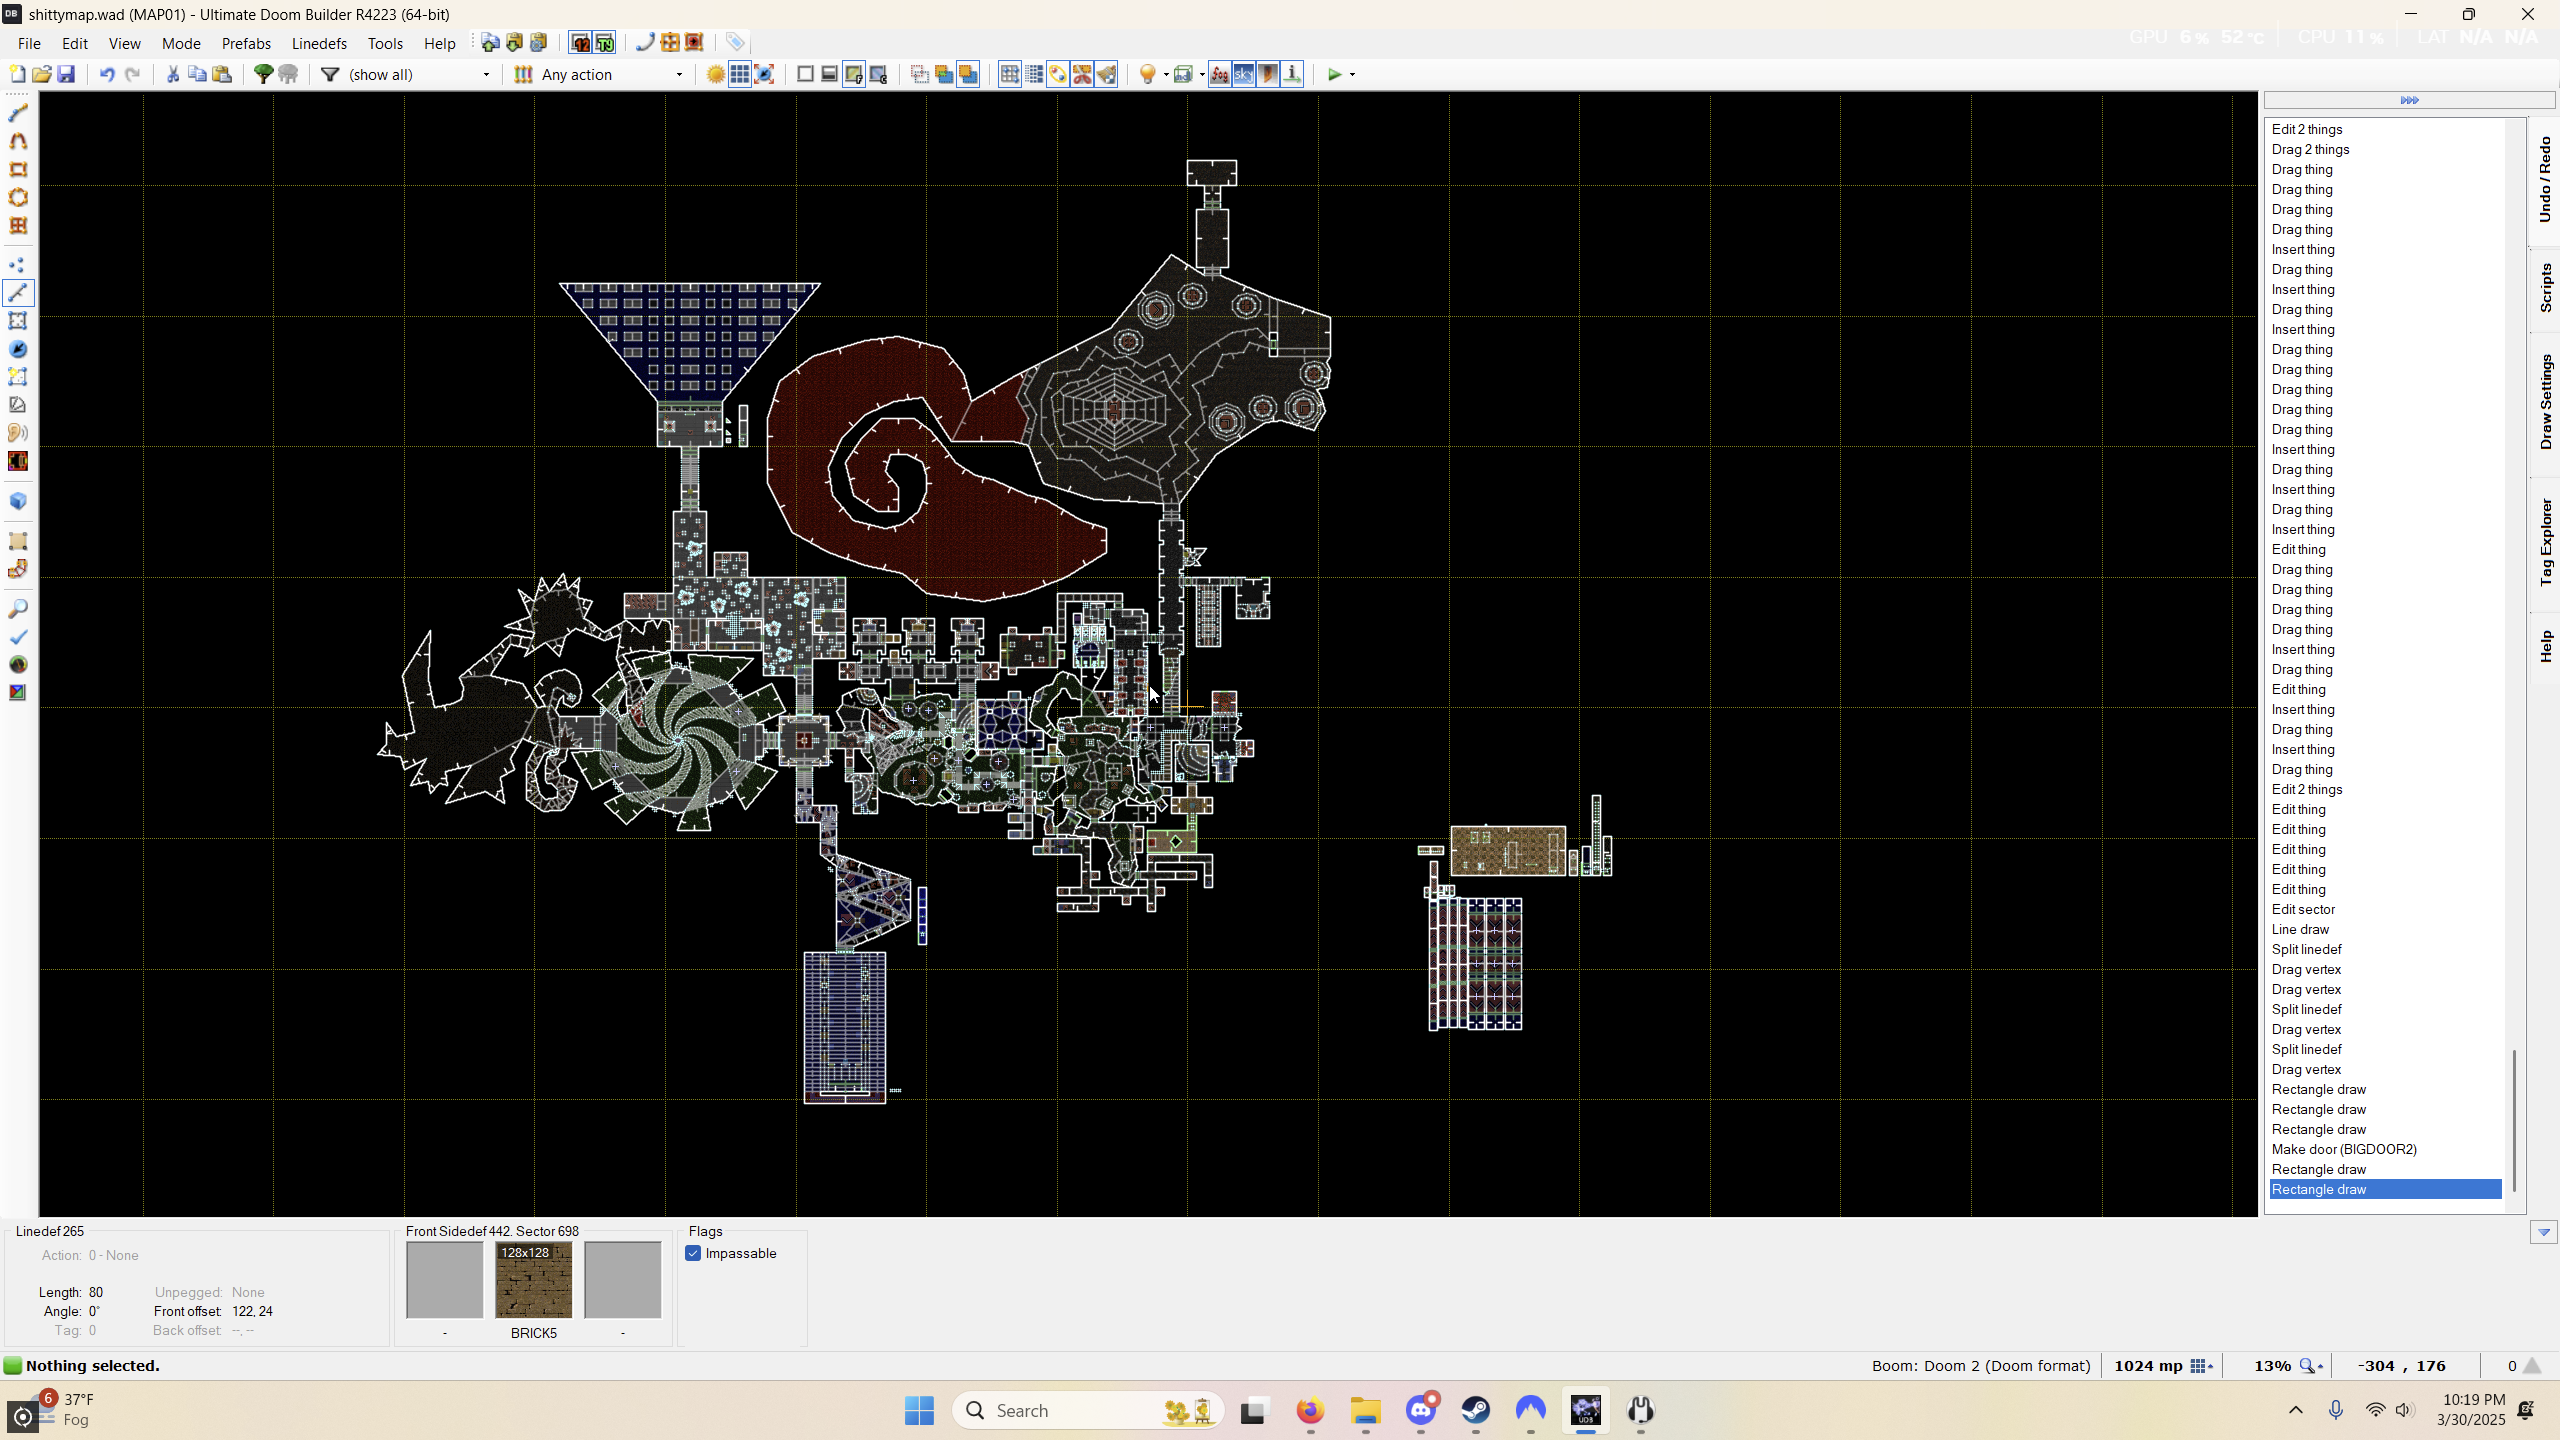Click the BRICK5 middle texture thumbnail

(x=533, y=1280)
